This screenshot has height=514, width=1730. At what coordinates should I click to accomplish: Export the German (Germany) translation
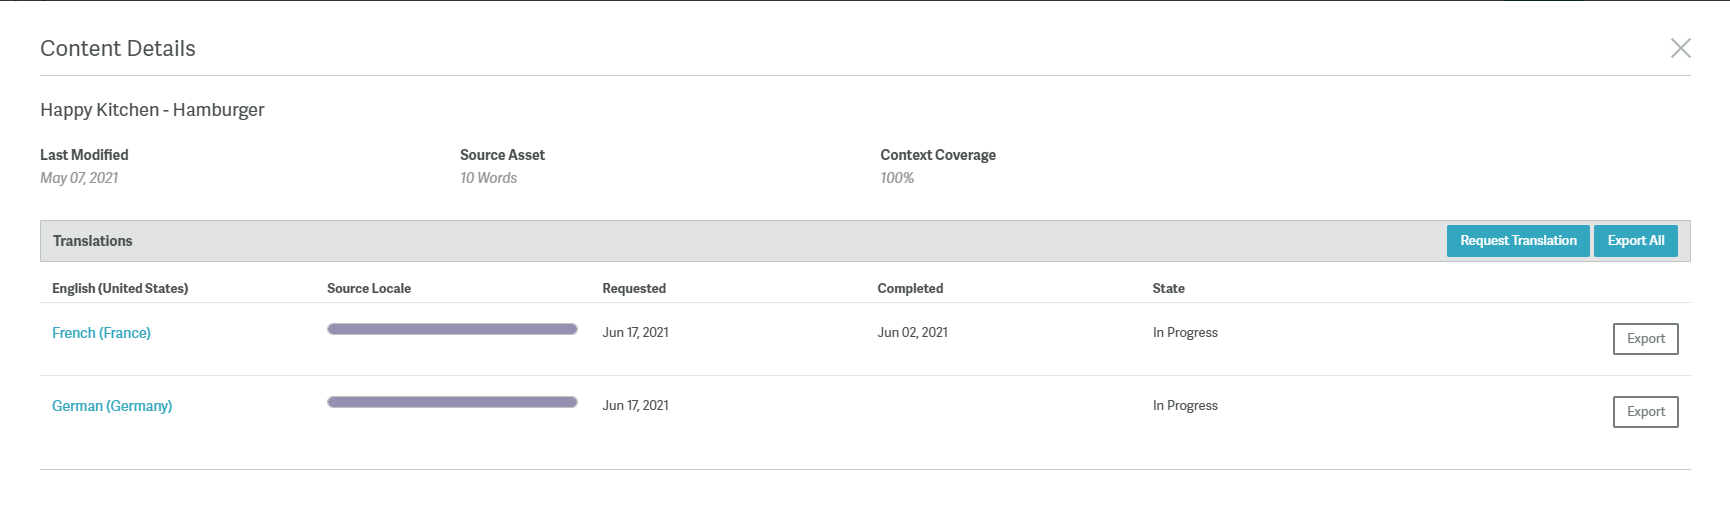point(1645,412)
